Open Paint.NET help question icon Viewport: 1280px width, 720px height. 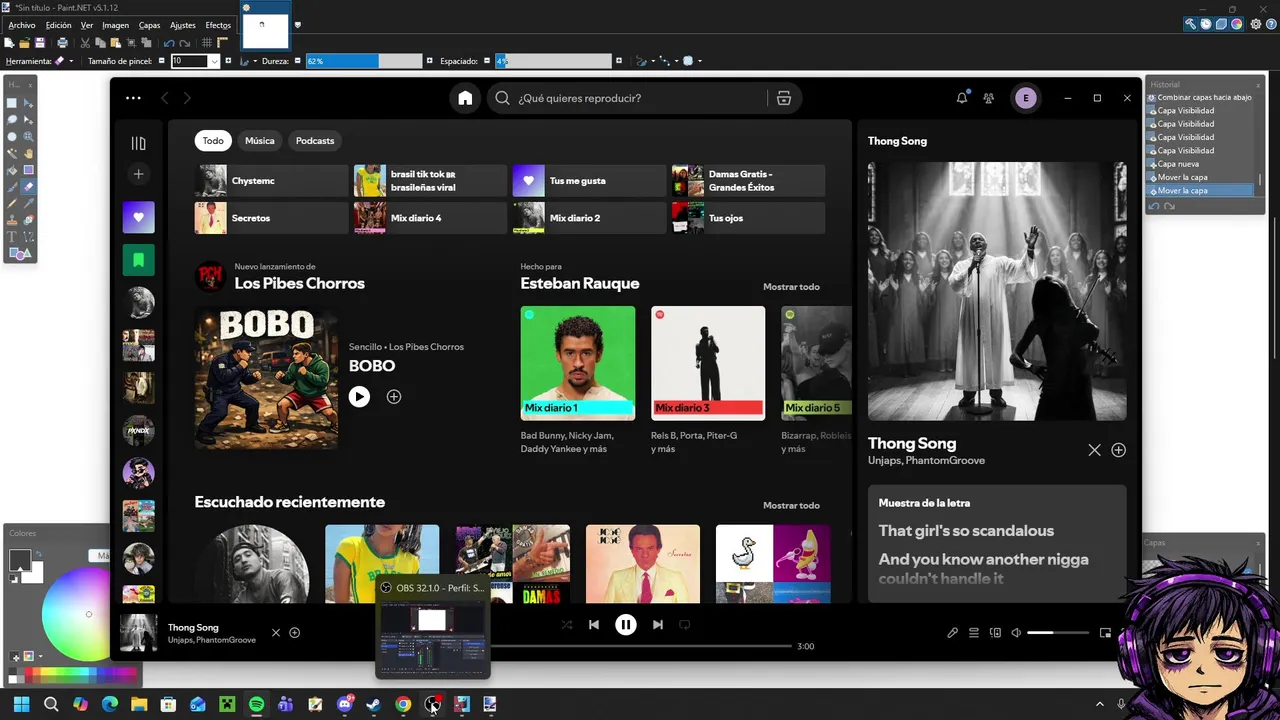[x=1271, y=24]
